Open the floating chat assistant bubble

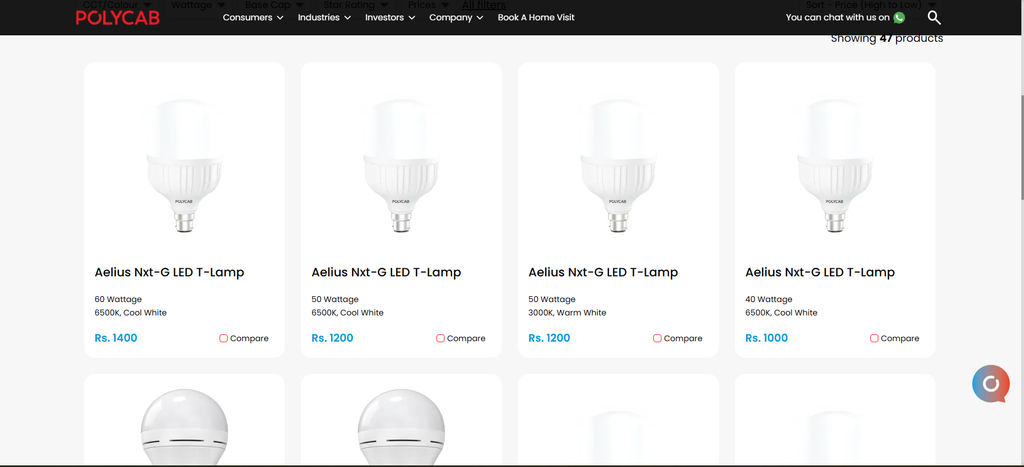click(991, 383)
